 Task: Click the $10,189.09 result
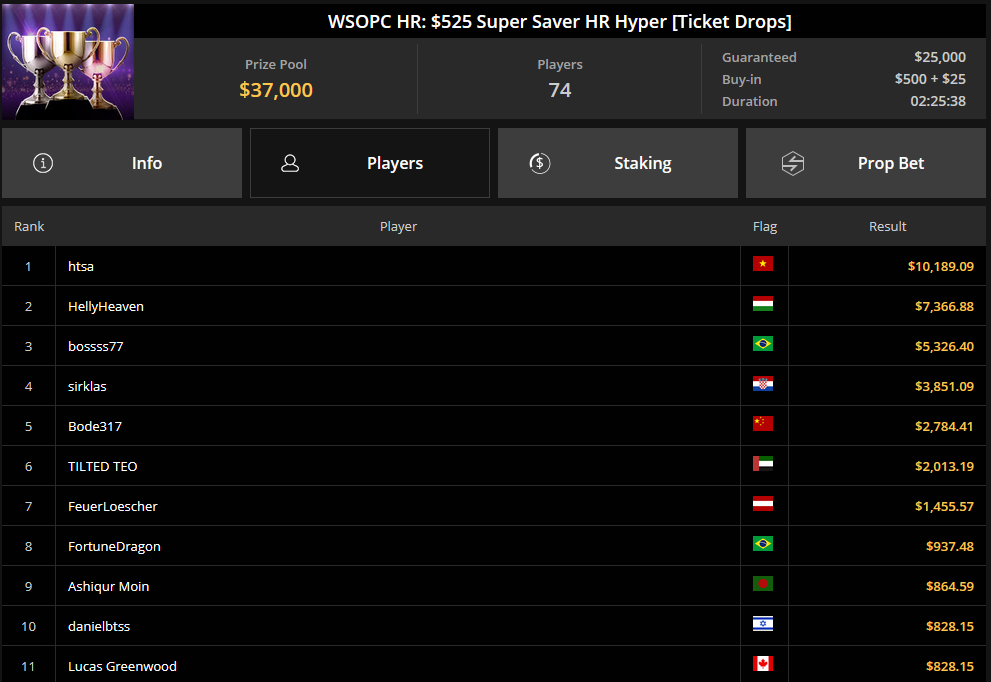[x=940, y=266]
